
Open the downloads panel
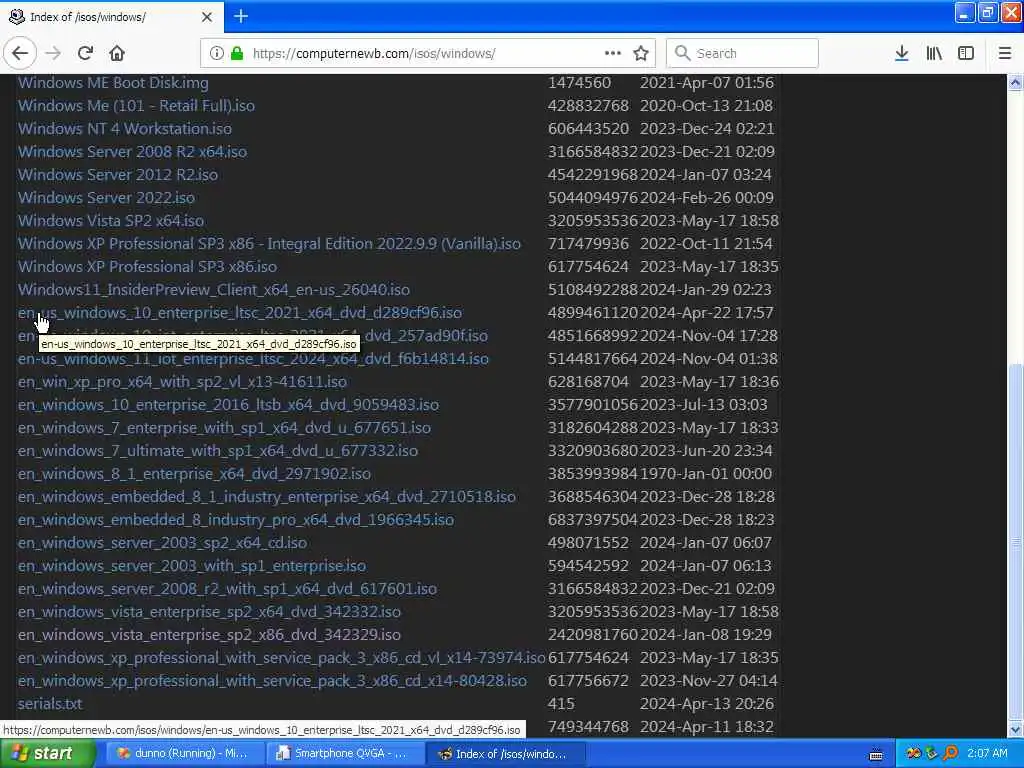[x=902, y=53]
